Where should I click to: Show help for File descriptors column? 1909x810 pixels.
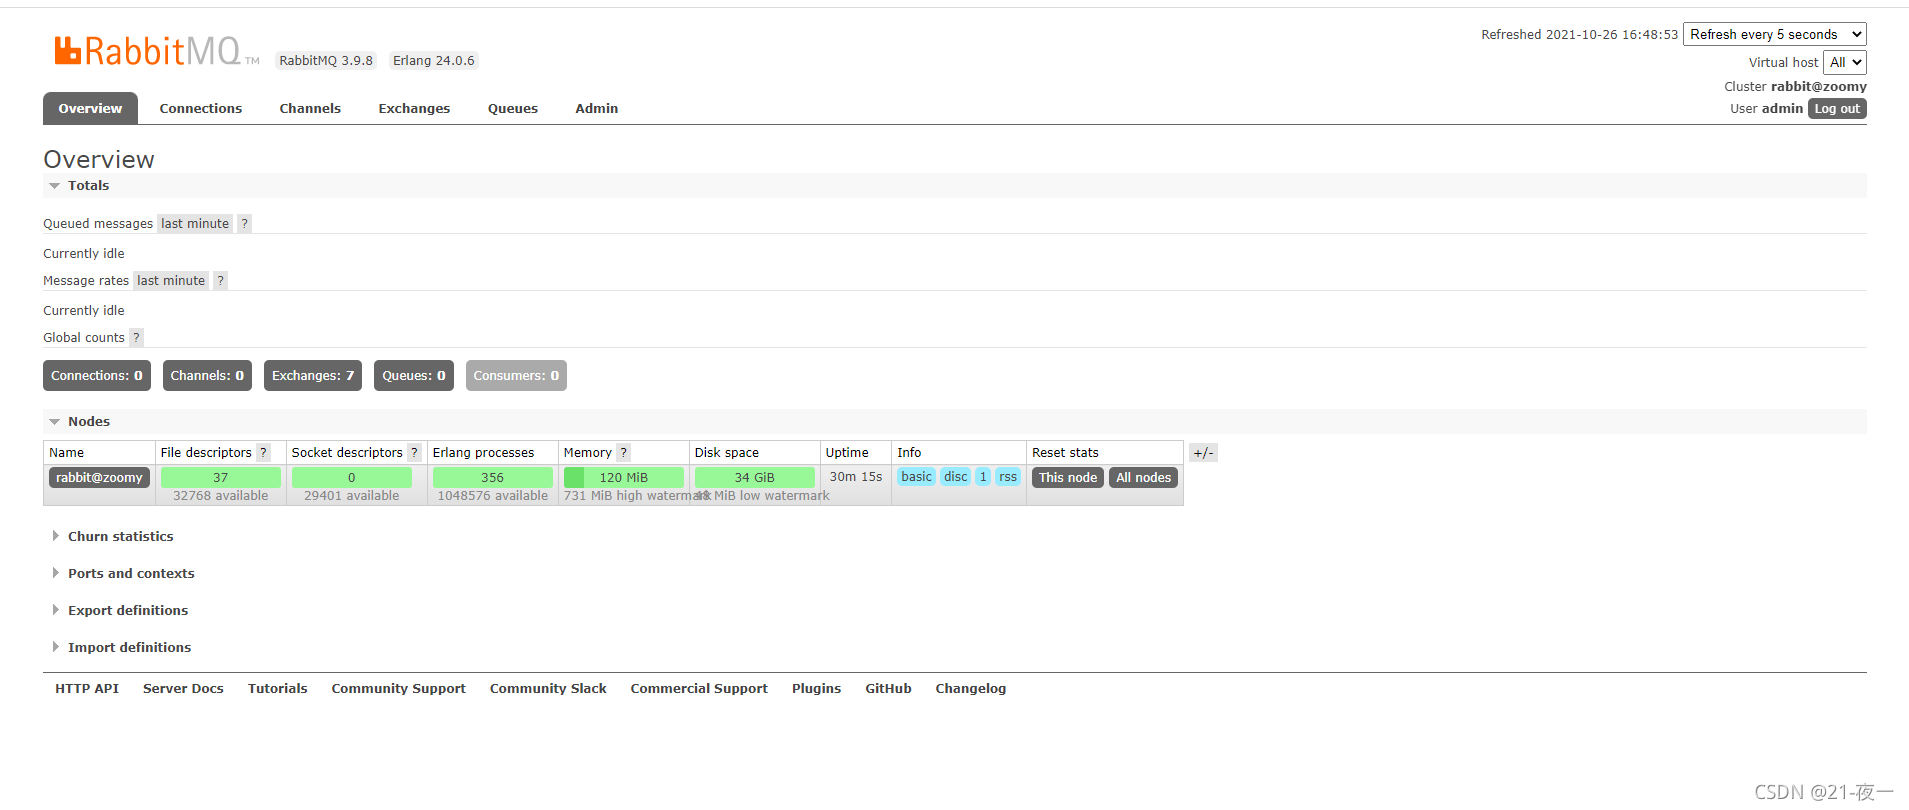263,453
